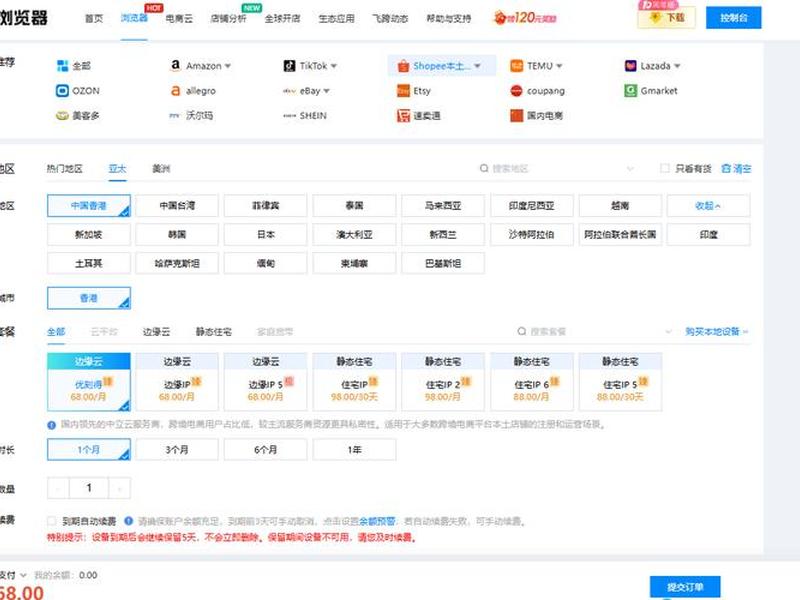Select the TEMU platform icon
This screenshot has height=600, width=800.
pyautogui.click(x=516, y=66)
